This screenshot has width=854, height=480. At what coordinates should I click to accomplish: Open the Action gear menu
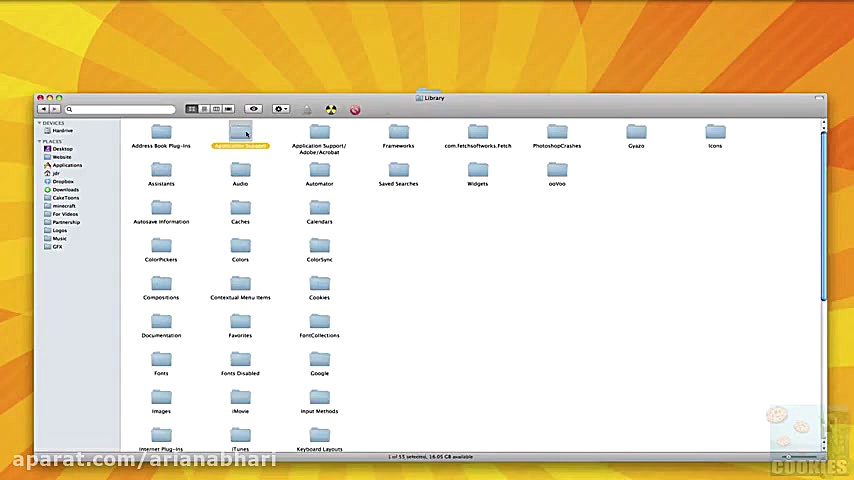coord(281,109)
